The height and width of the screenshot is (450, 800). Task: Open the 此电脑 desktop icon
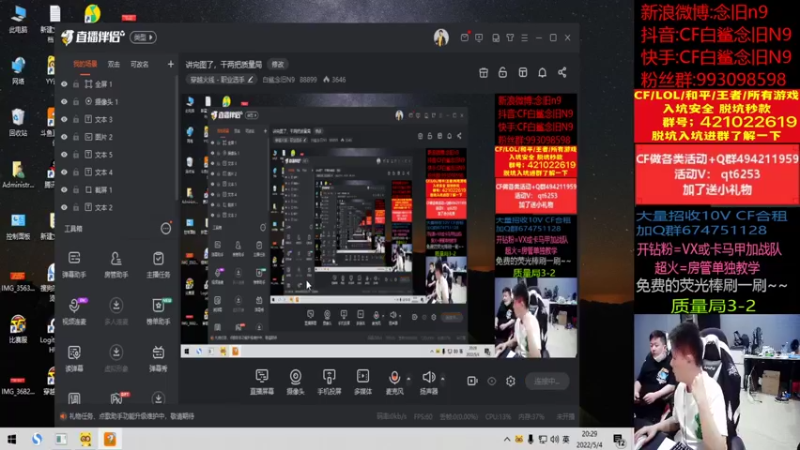18,20
